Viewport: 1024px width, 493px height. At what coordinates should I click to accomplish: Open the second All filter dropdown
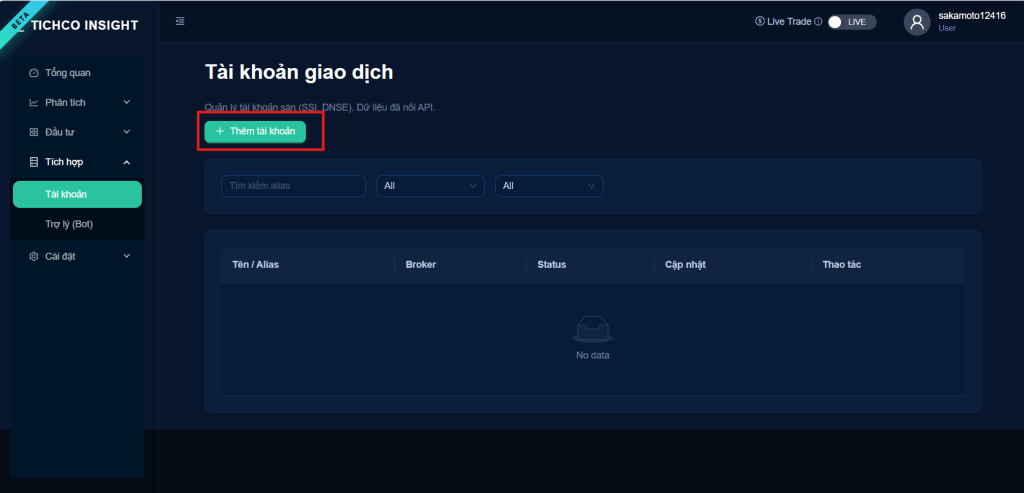coord(548,186)
